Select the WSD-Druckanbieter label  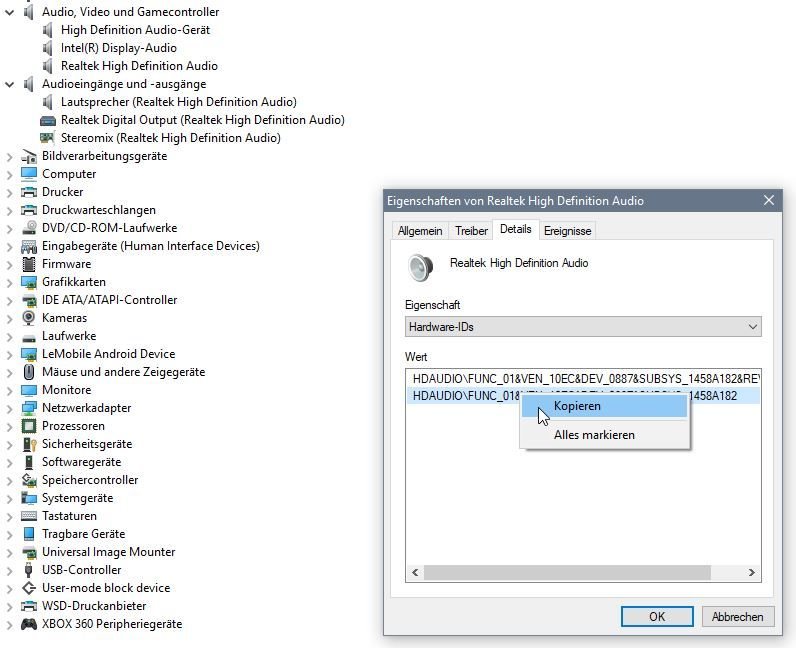[94, 606]
